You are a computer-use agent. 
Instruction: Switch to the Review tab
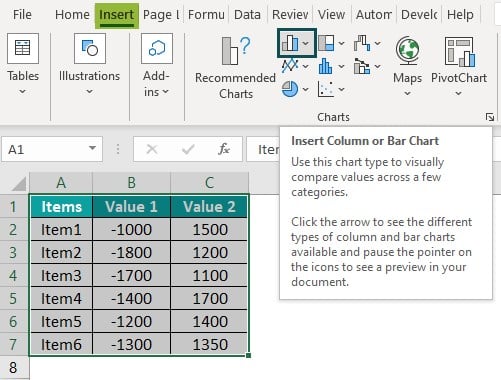tap(290, 15)
